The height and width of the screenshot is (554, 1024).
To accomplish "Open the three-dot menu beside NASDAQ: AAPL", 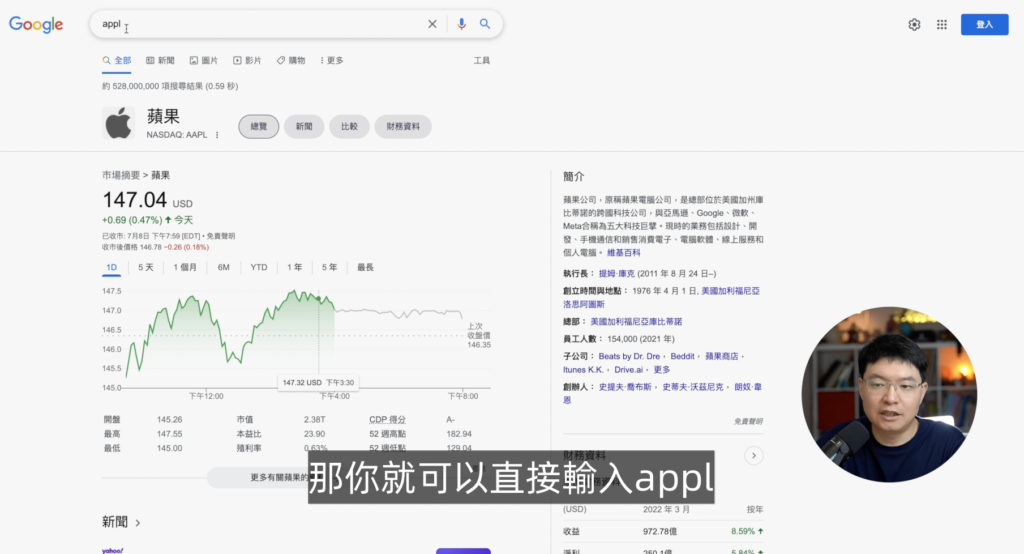I will click(x=217, y=135).
